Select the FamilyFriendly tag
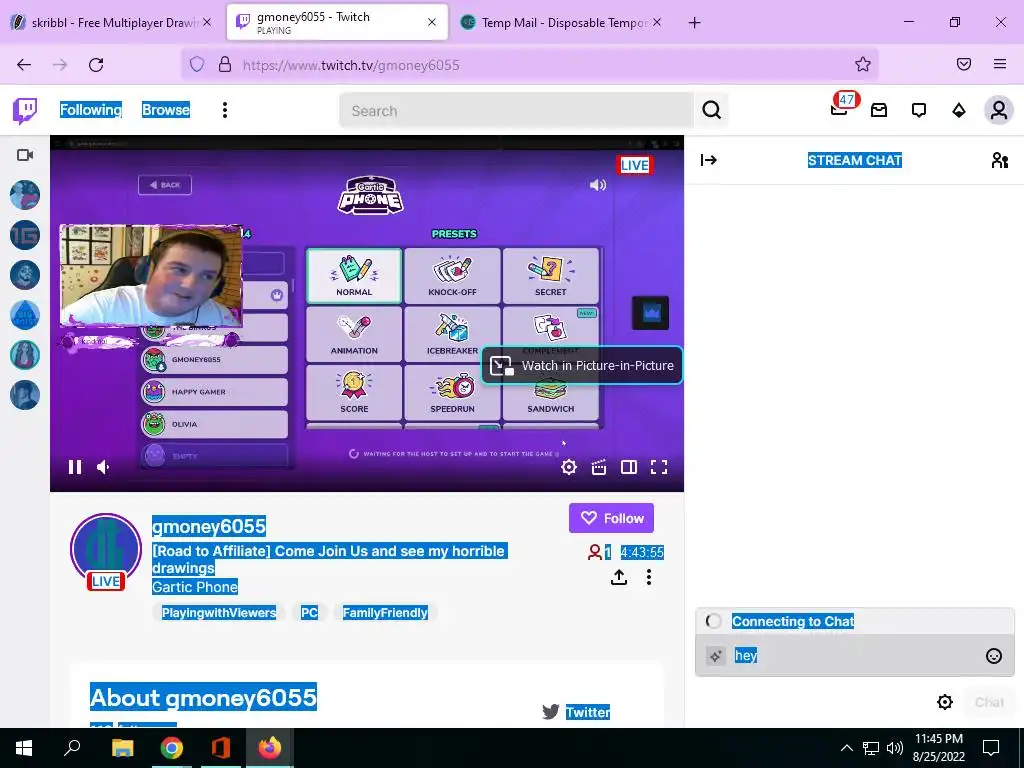The width and height of the screenshot is (1024, 768). [x=385, y=613]
